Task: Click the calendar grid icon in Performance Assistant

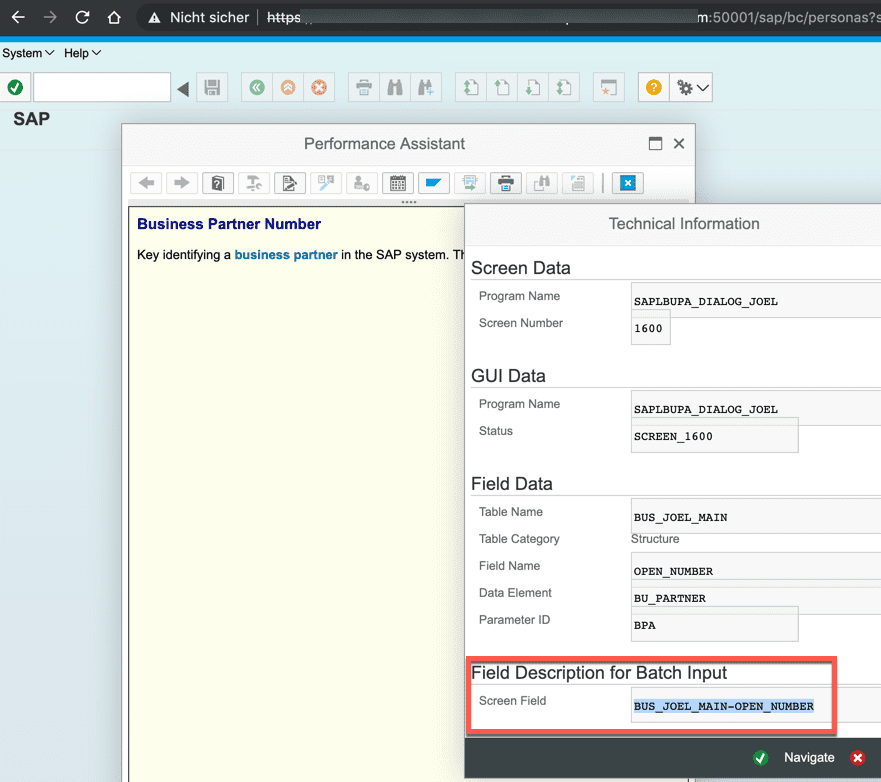Action: tap(398, 183)
